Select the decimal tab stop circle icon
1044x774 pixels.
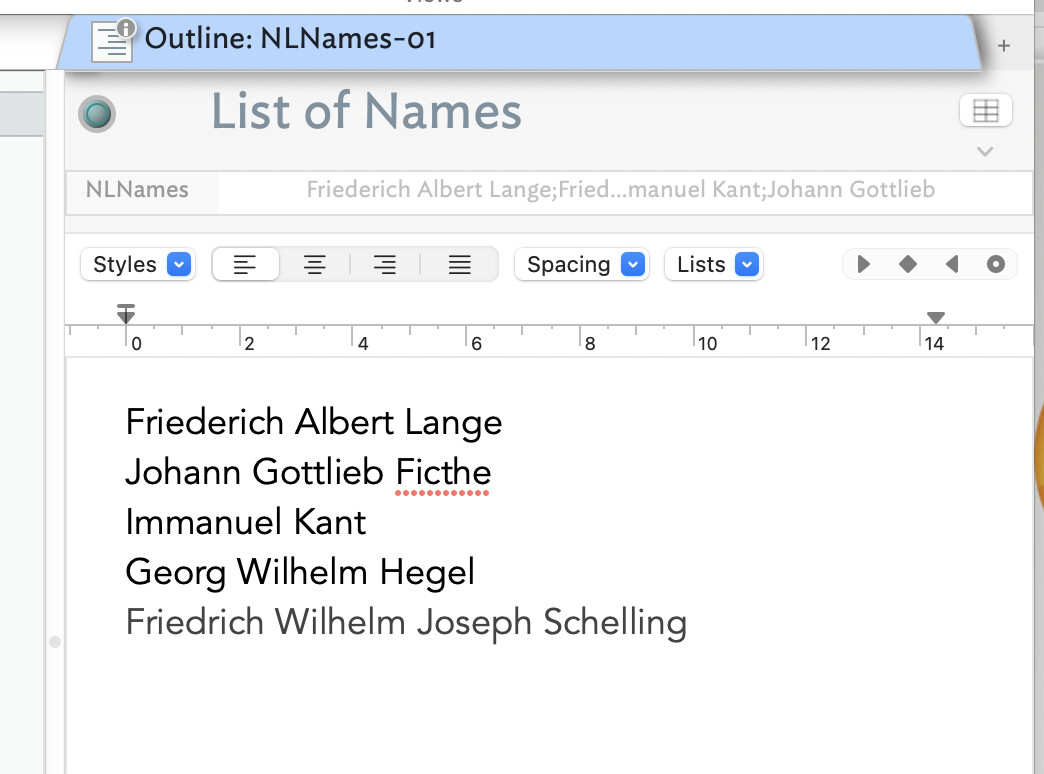point(995,264)
